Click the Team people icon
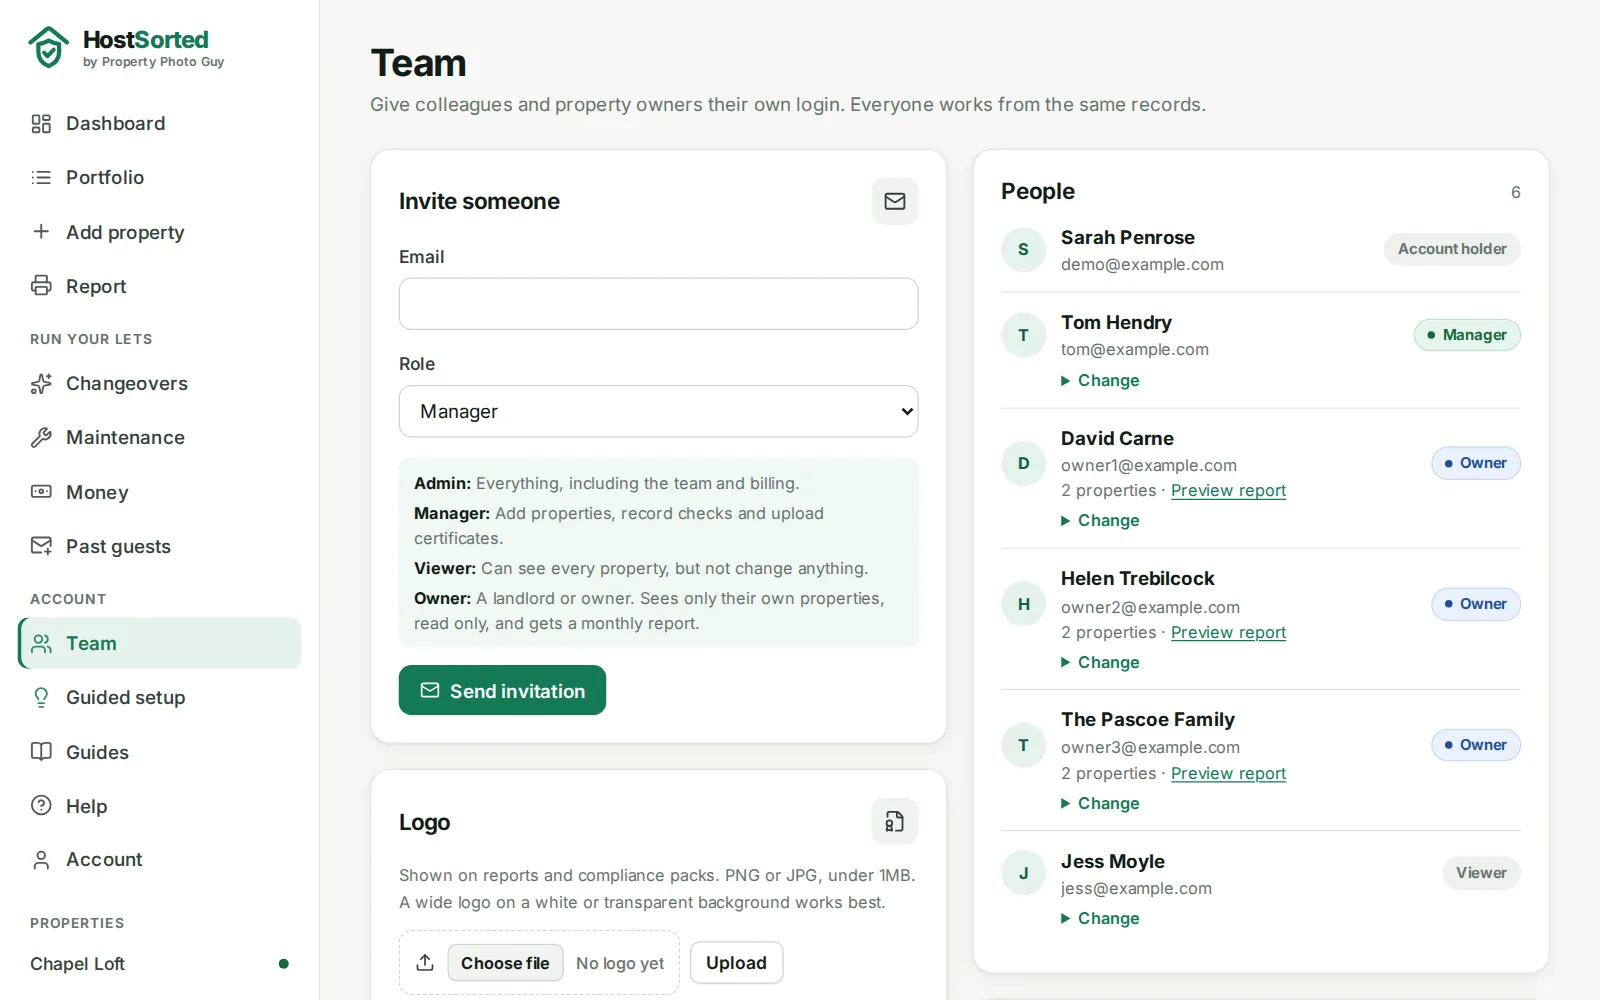Viewport: 1600px width, 1000px height. point(41,643)
